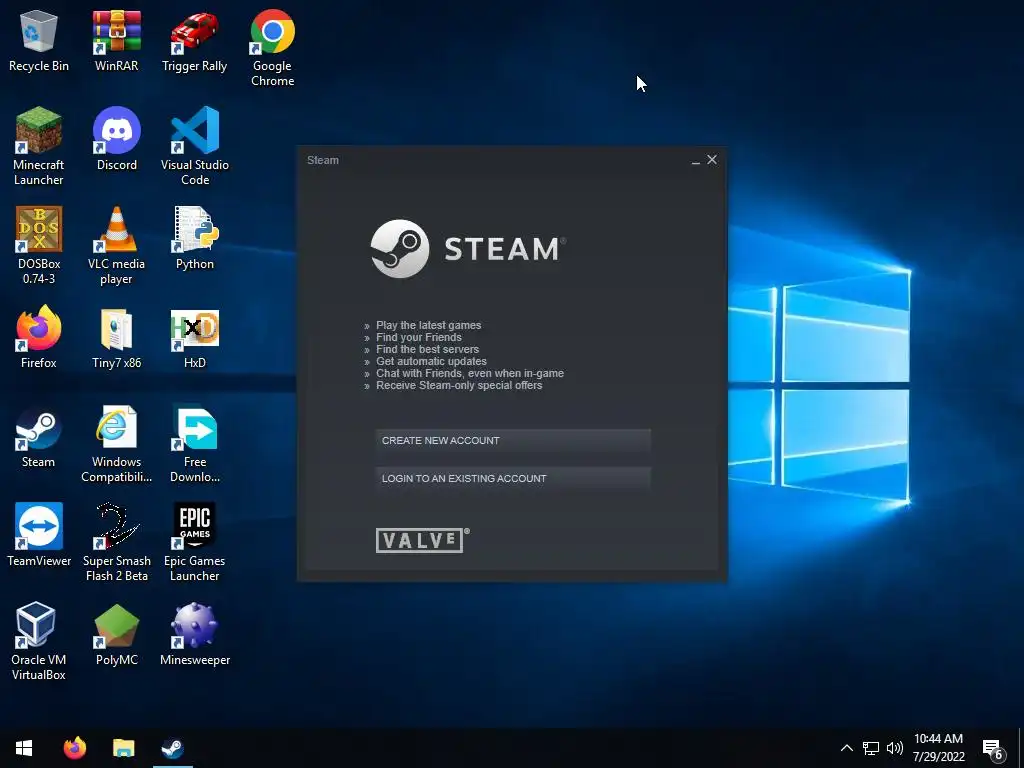
Task: Click 'Play the latest games' text
Action: [x=428, y=325]
